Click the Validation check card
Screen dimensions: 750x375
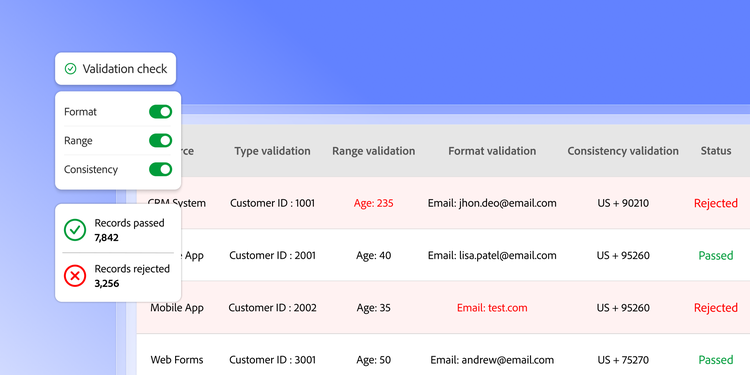115,69
